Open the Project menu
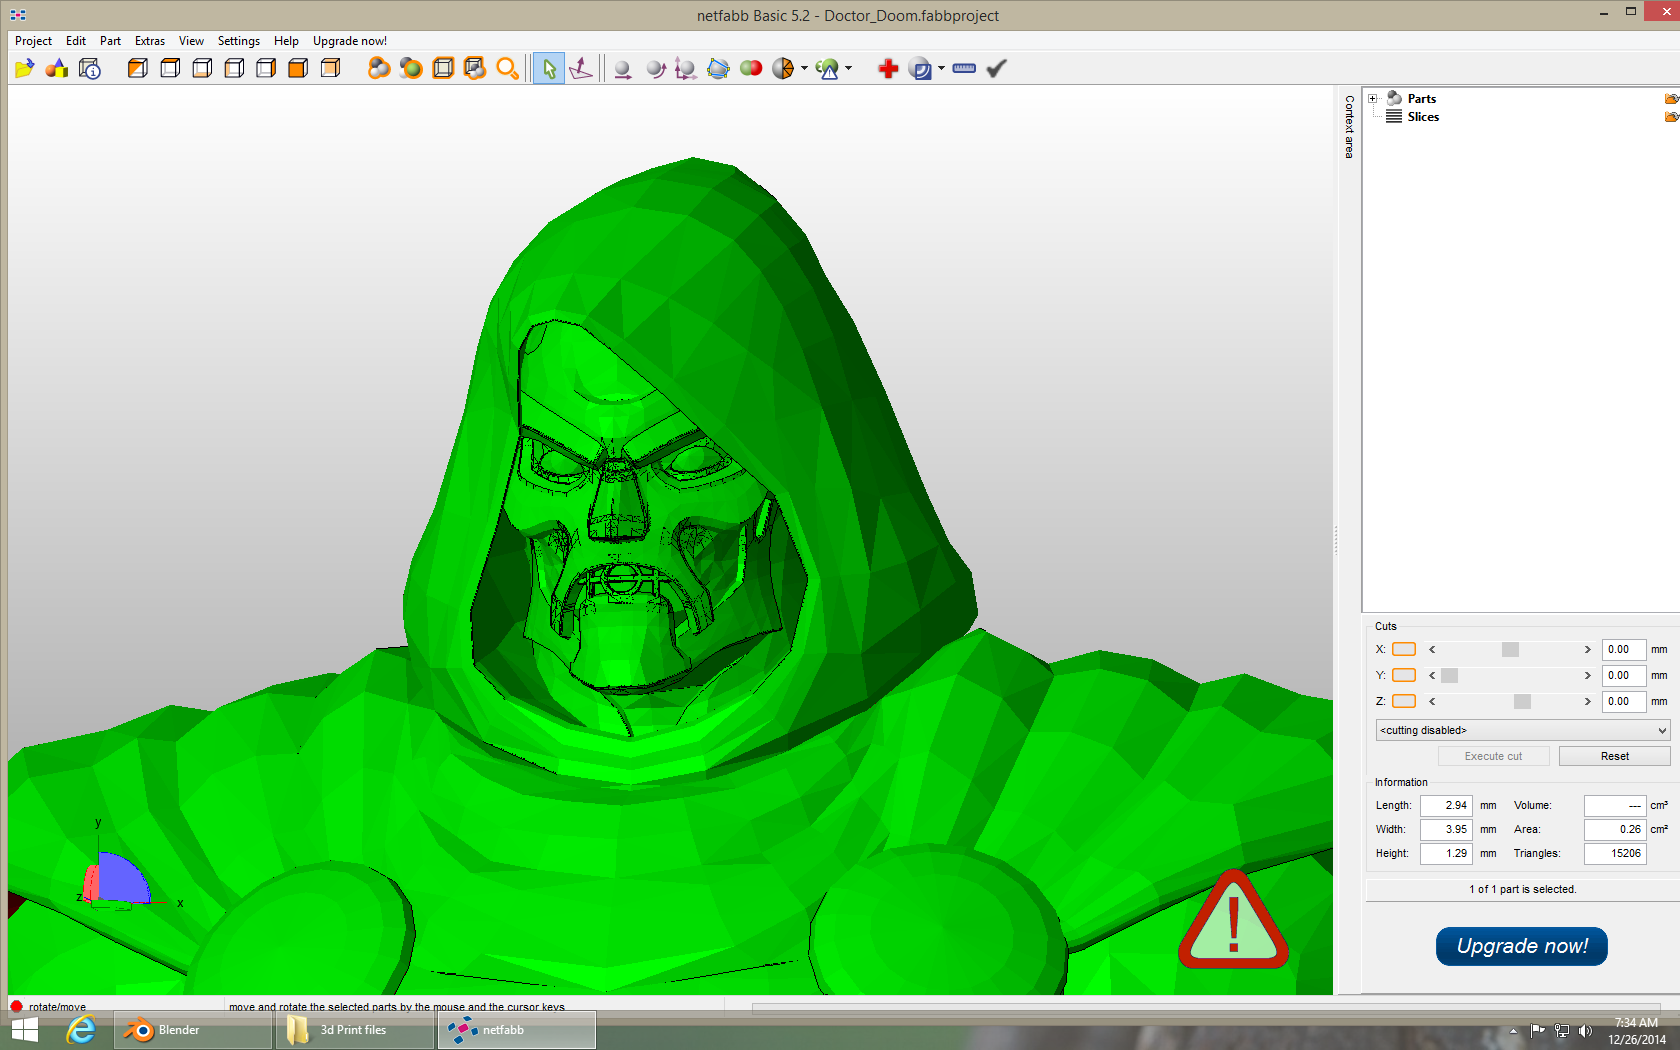This screenshot has width=1680, height=1050. [33, 41]
